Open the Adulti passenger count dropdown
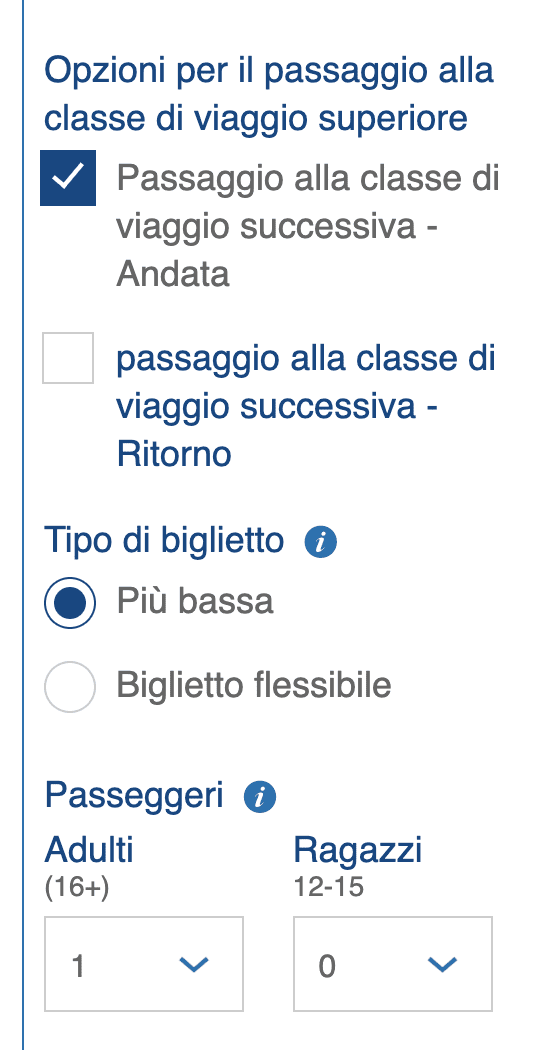 (144, 964)
